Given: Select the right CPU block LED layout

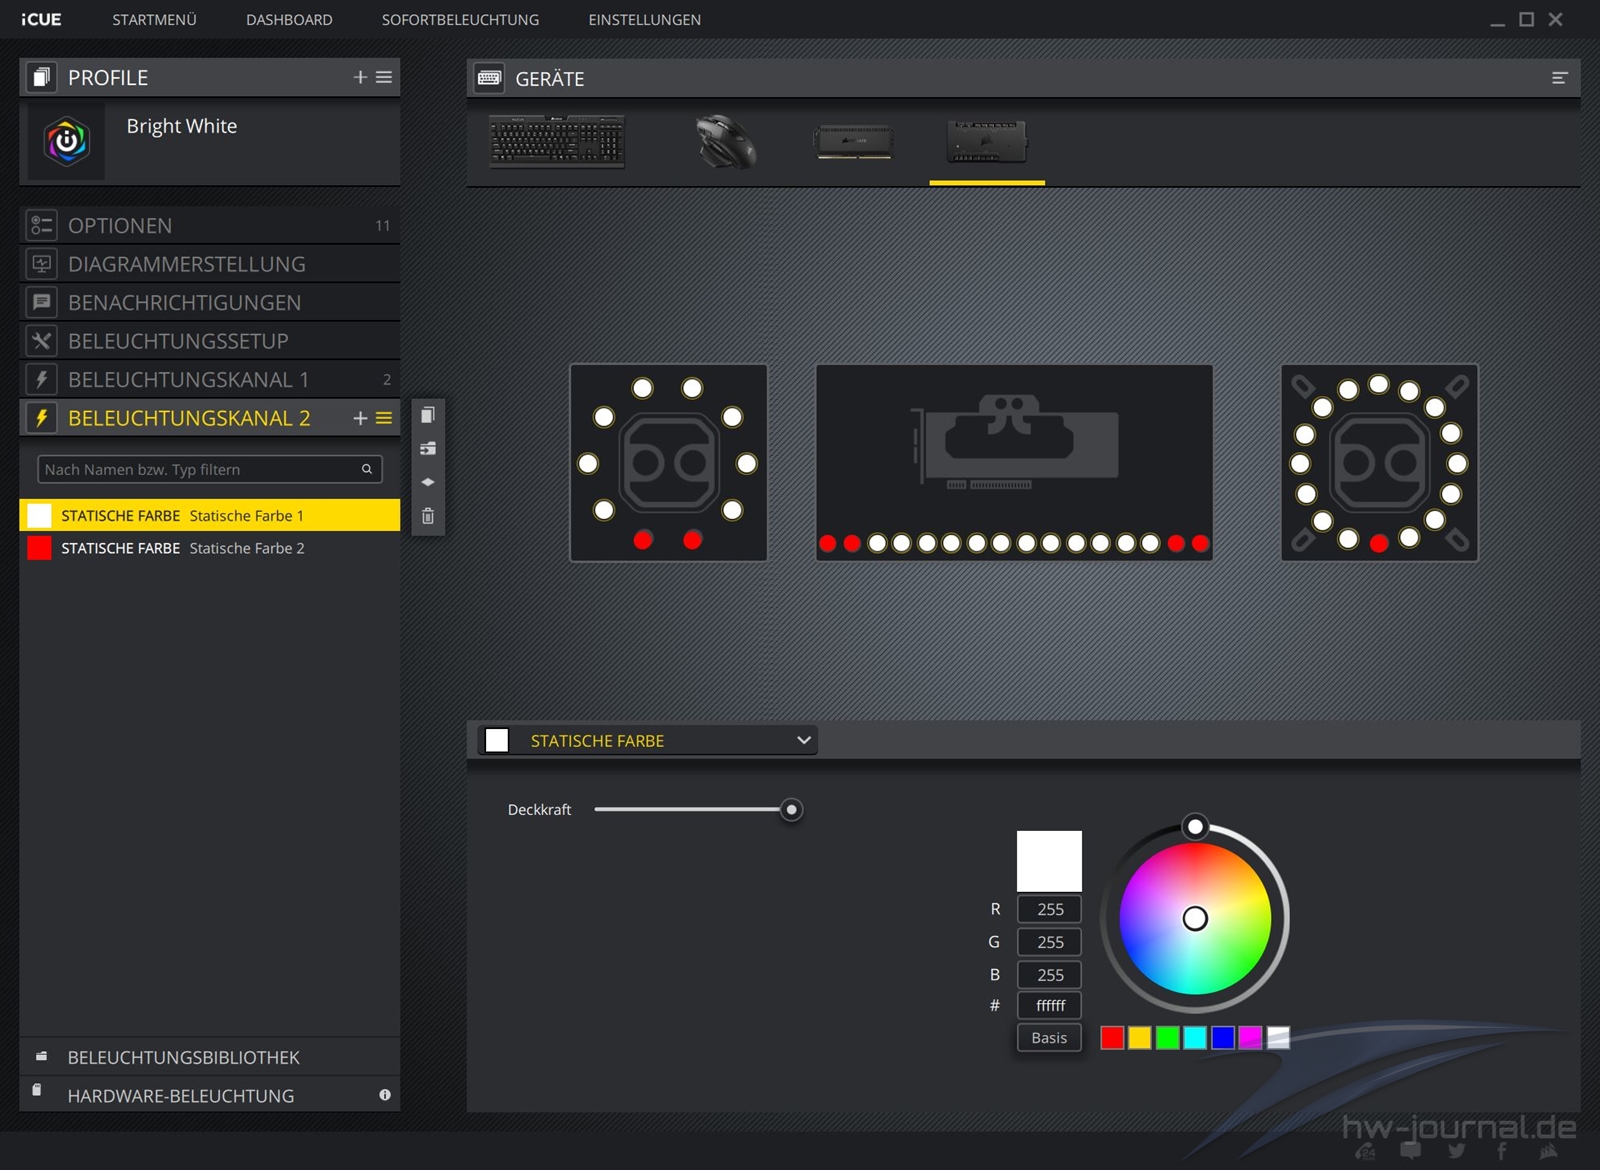Looking at the screenshot, I should [1380, 462].
